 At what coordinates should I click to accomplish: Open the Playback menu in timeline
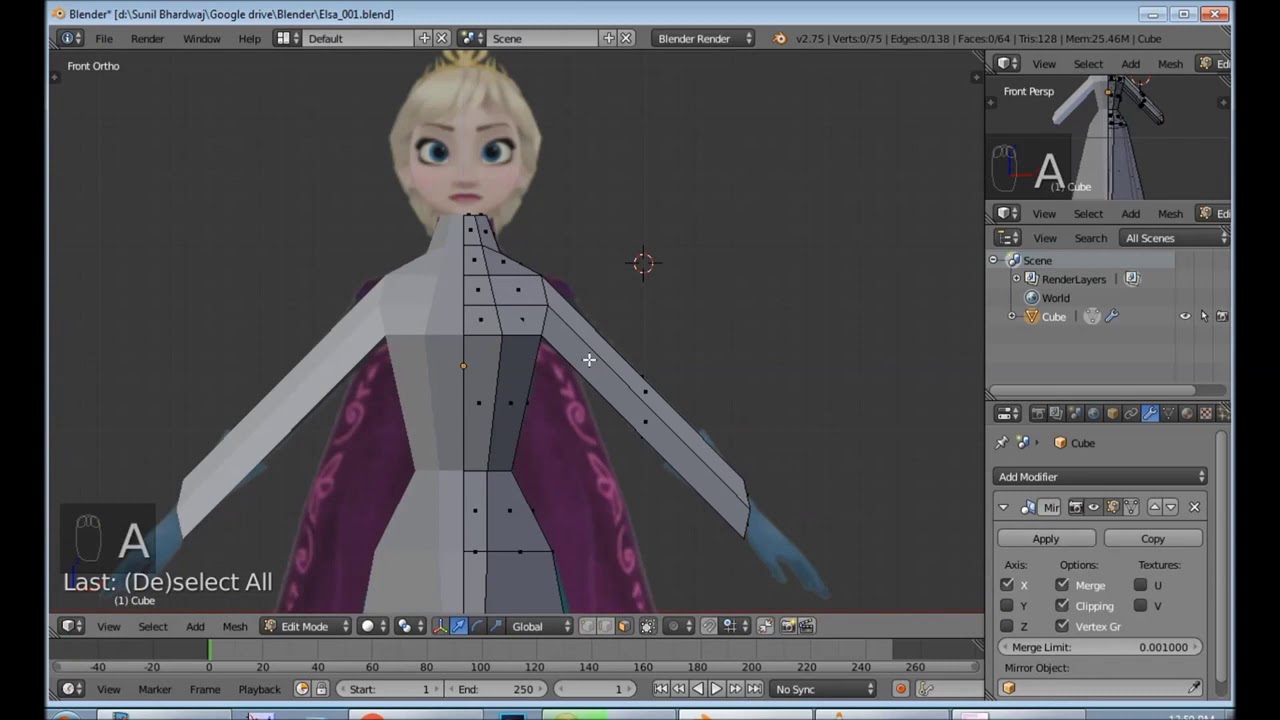(259, 689)
